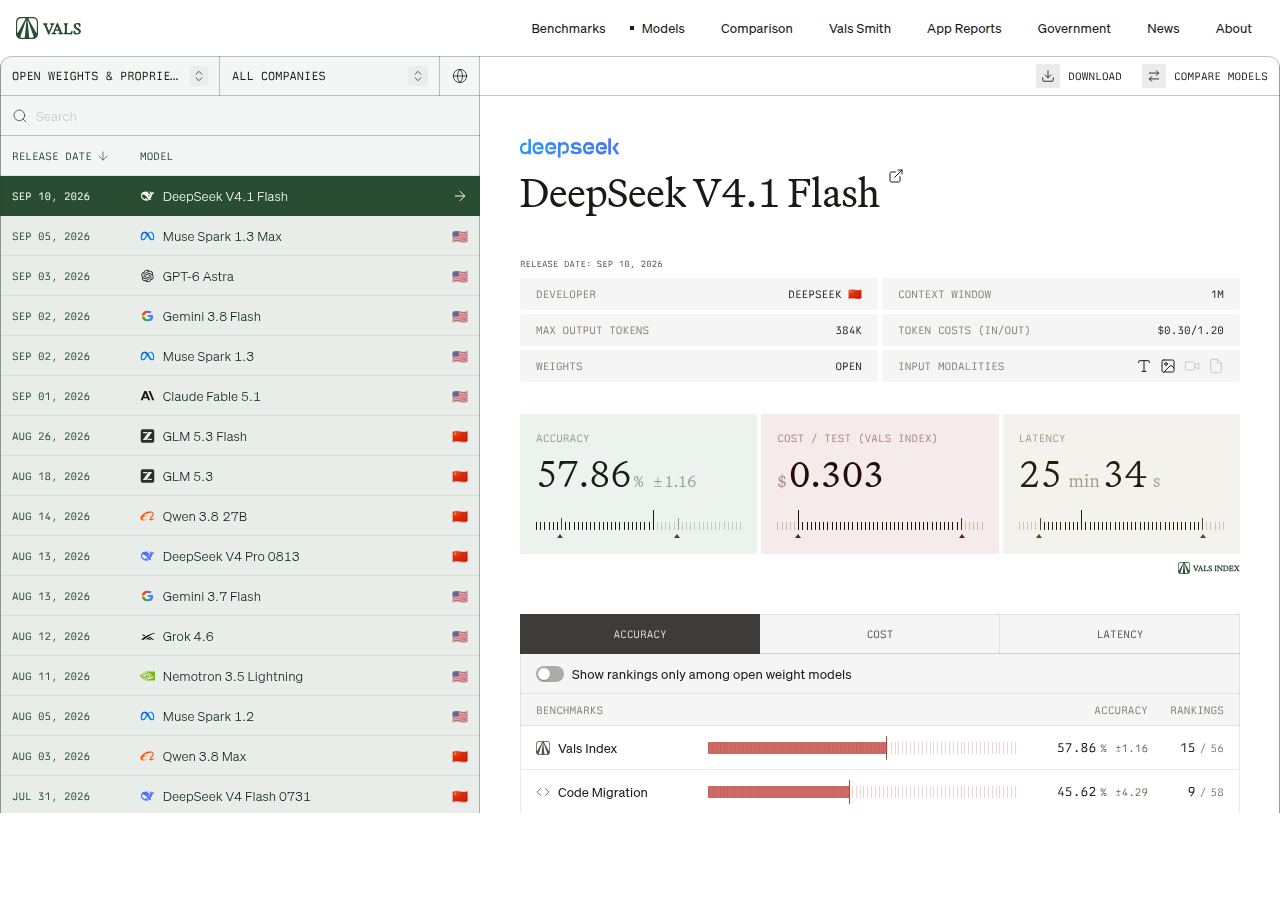
Task: Select the DeepSeek V4 Flash 0731 row
Action: point(240,796)
